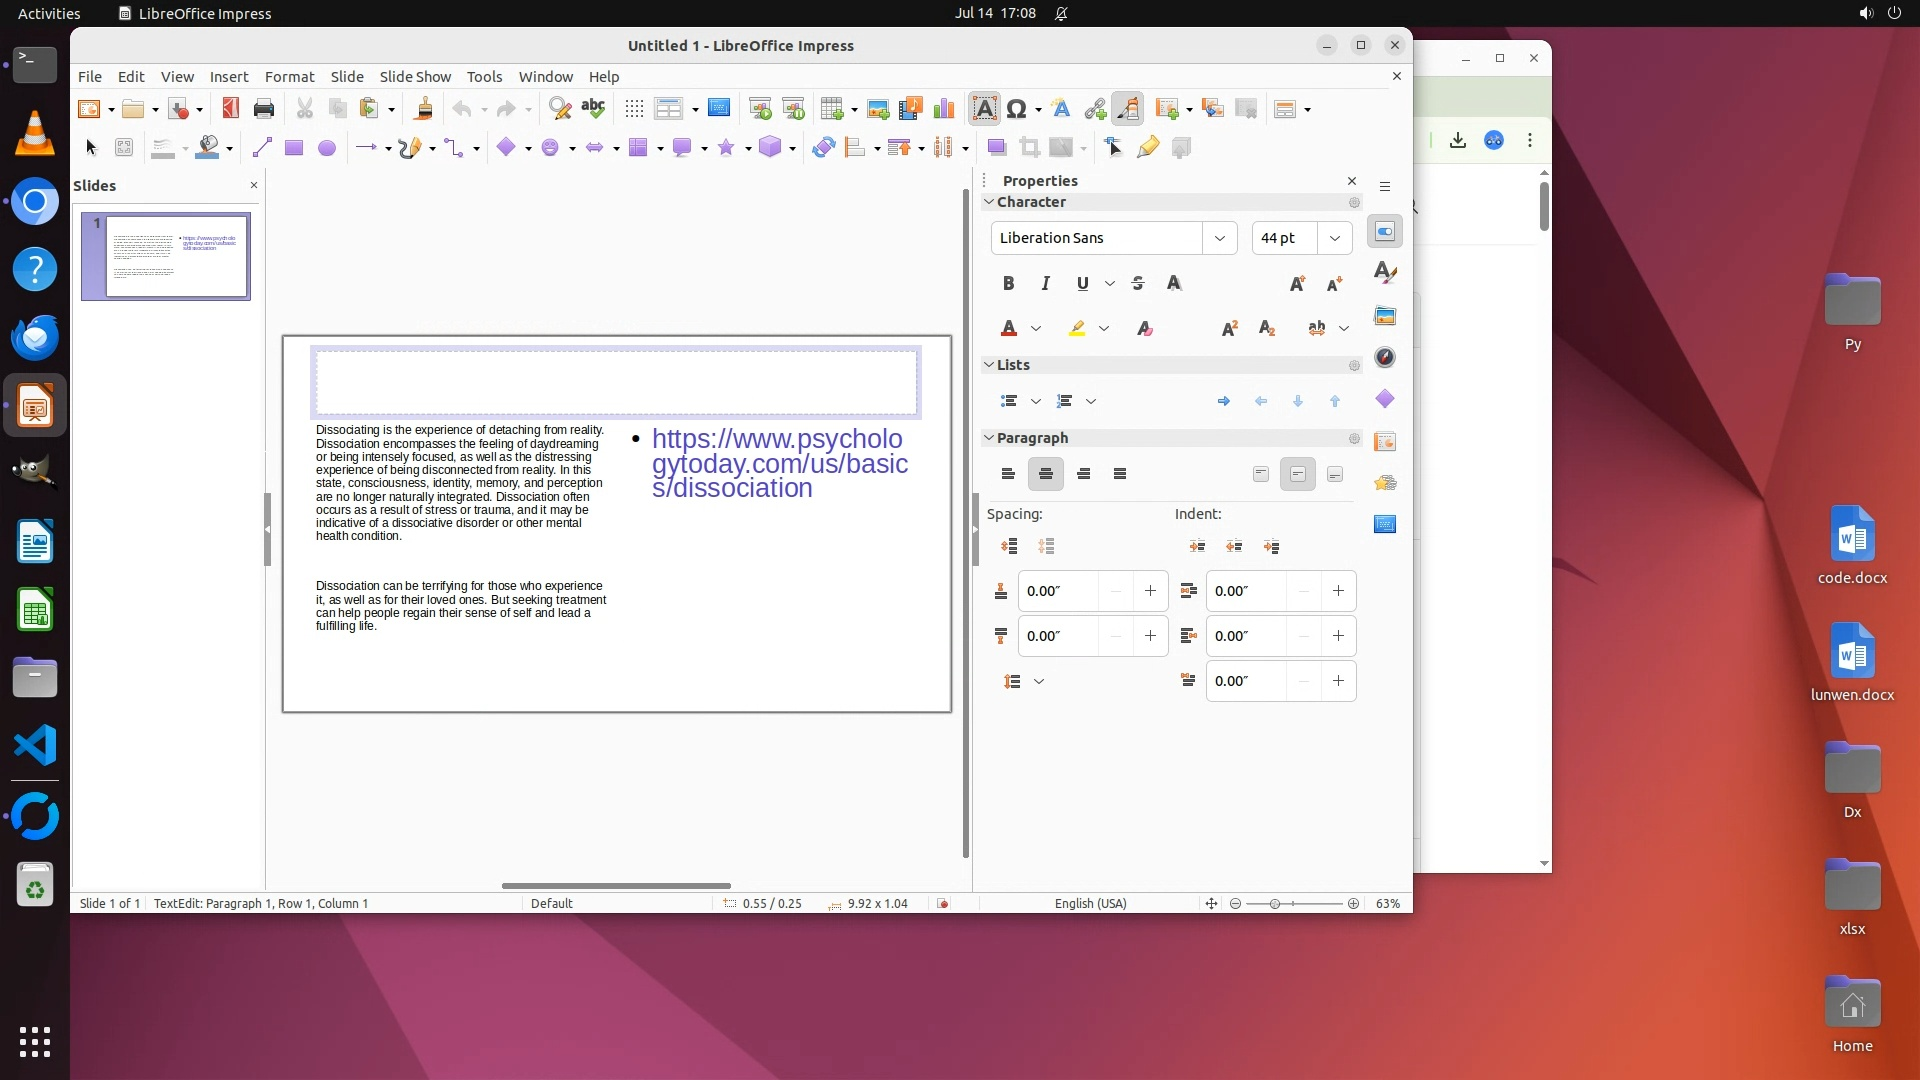Run spelling check from the toolbar

click(593, 109)
